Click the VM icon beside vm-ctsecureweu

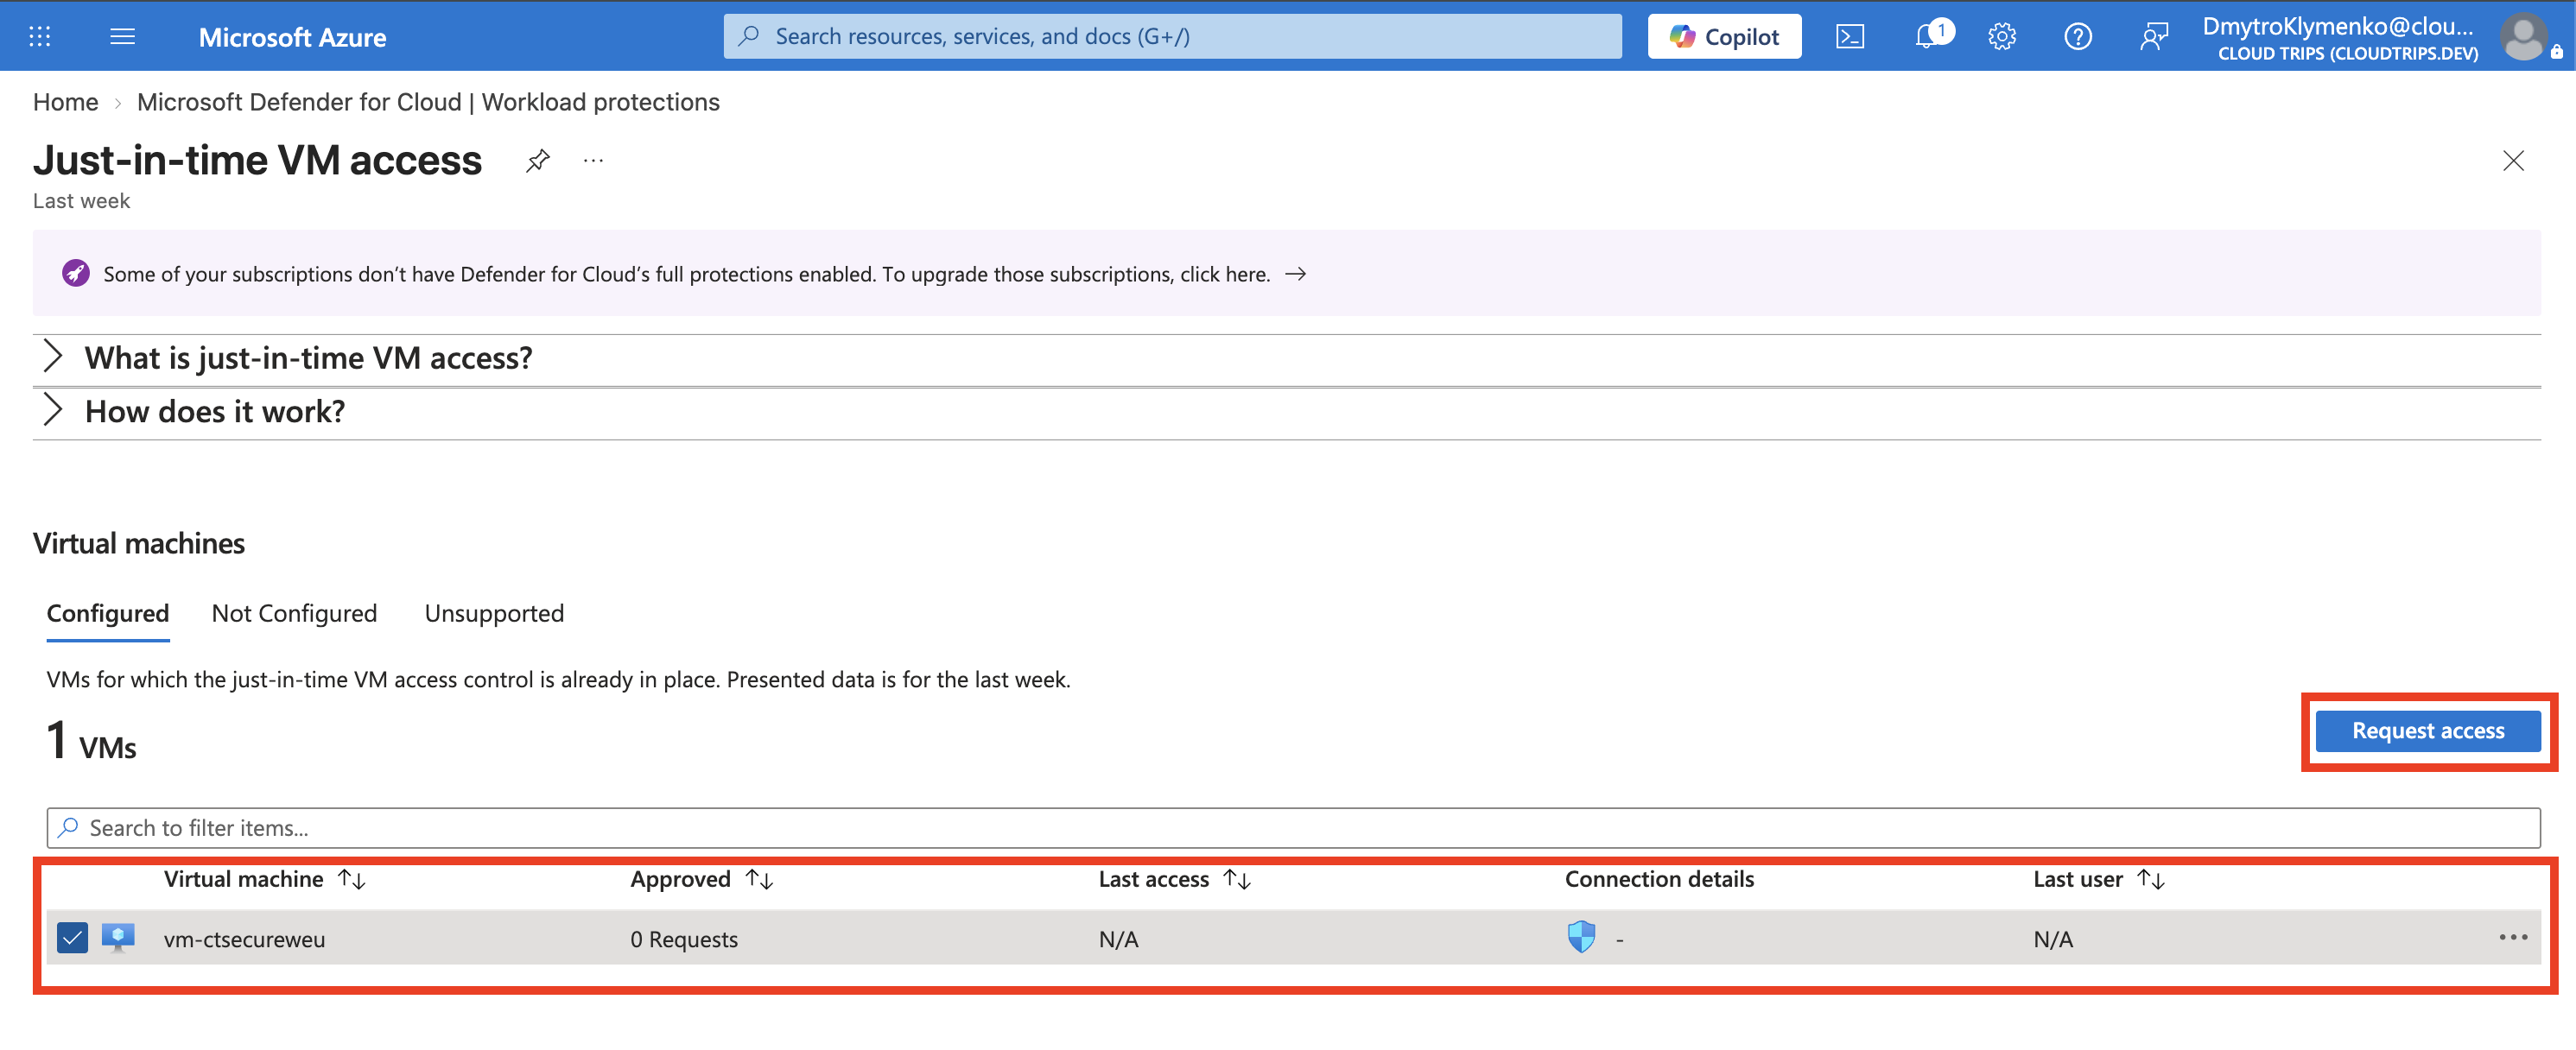pyautogui.click(x=118, y=938)
